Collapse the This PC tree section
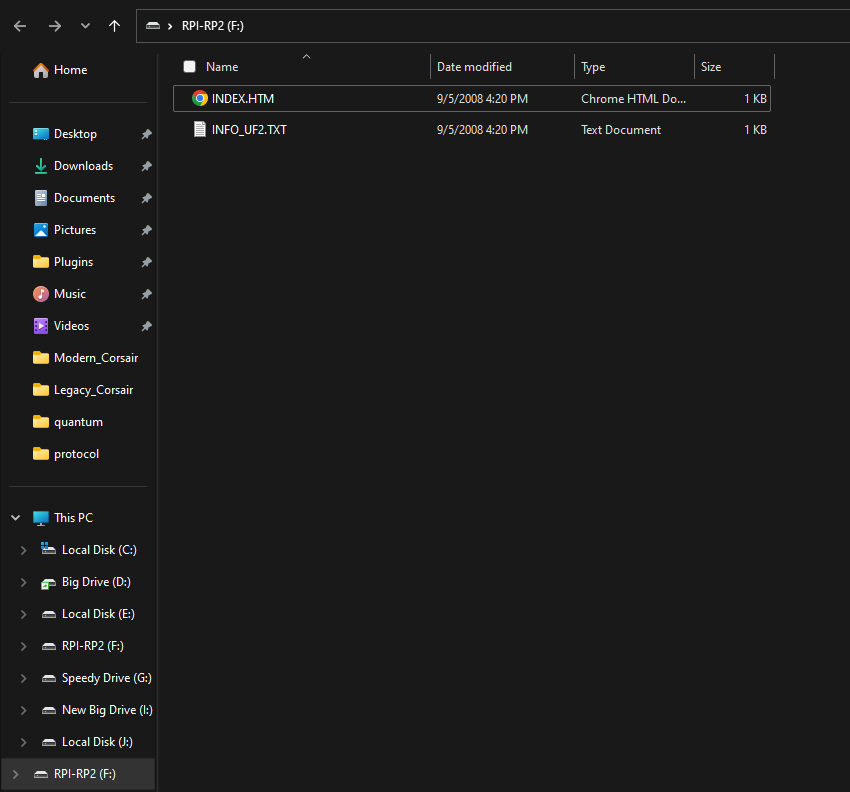Image resolution: width=850 pixels, height=792 pixels. pyautogui.click(x=15, y=518)
